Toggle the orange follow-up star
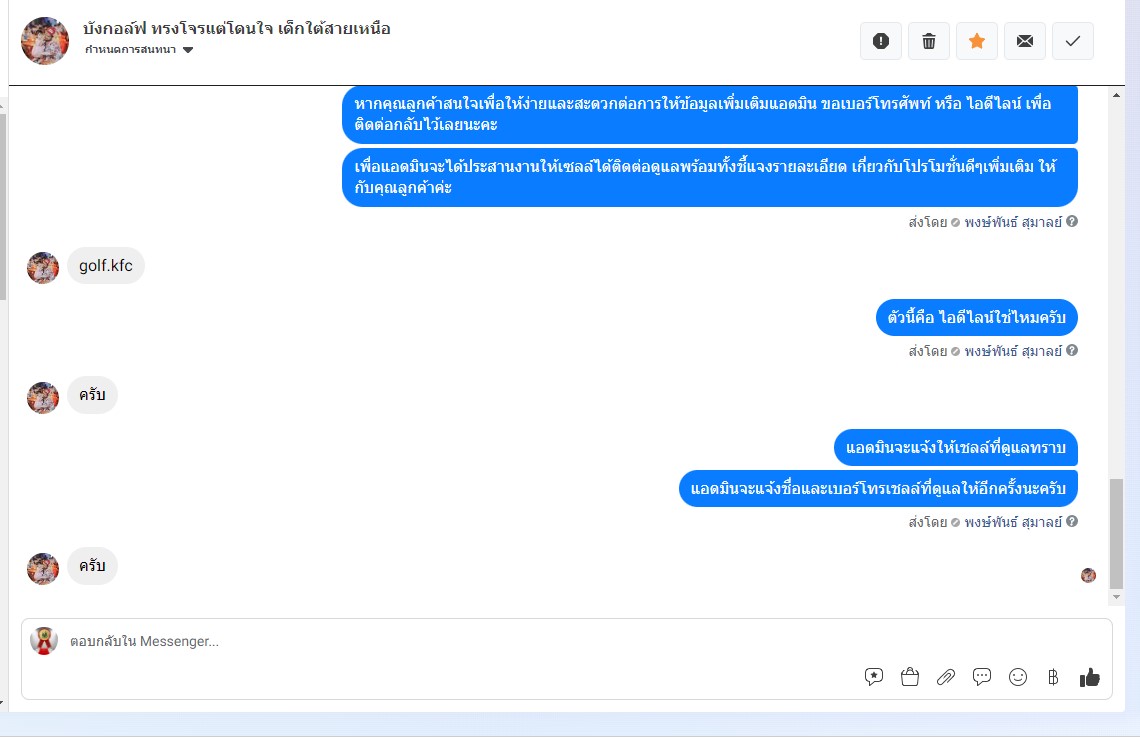This screenshot has height=738, width=1140. pyautogui.click(x=976, y=41)
